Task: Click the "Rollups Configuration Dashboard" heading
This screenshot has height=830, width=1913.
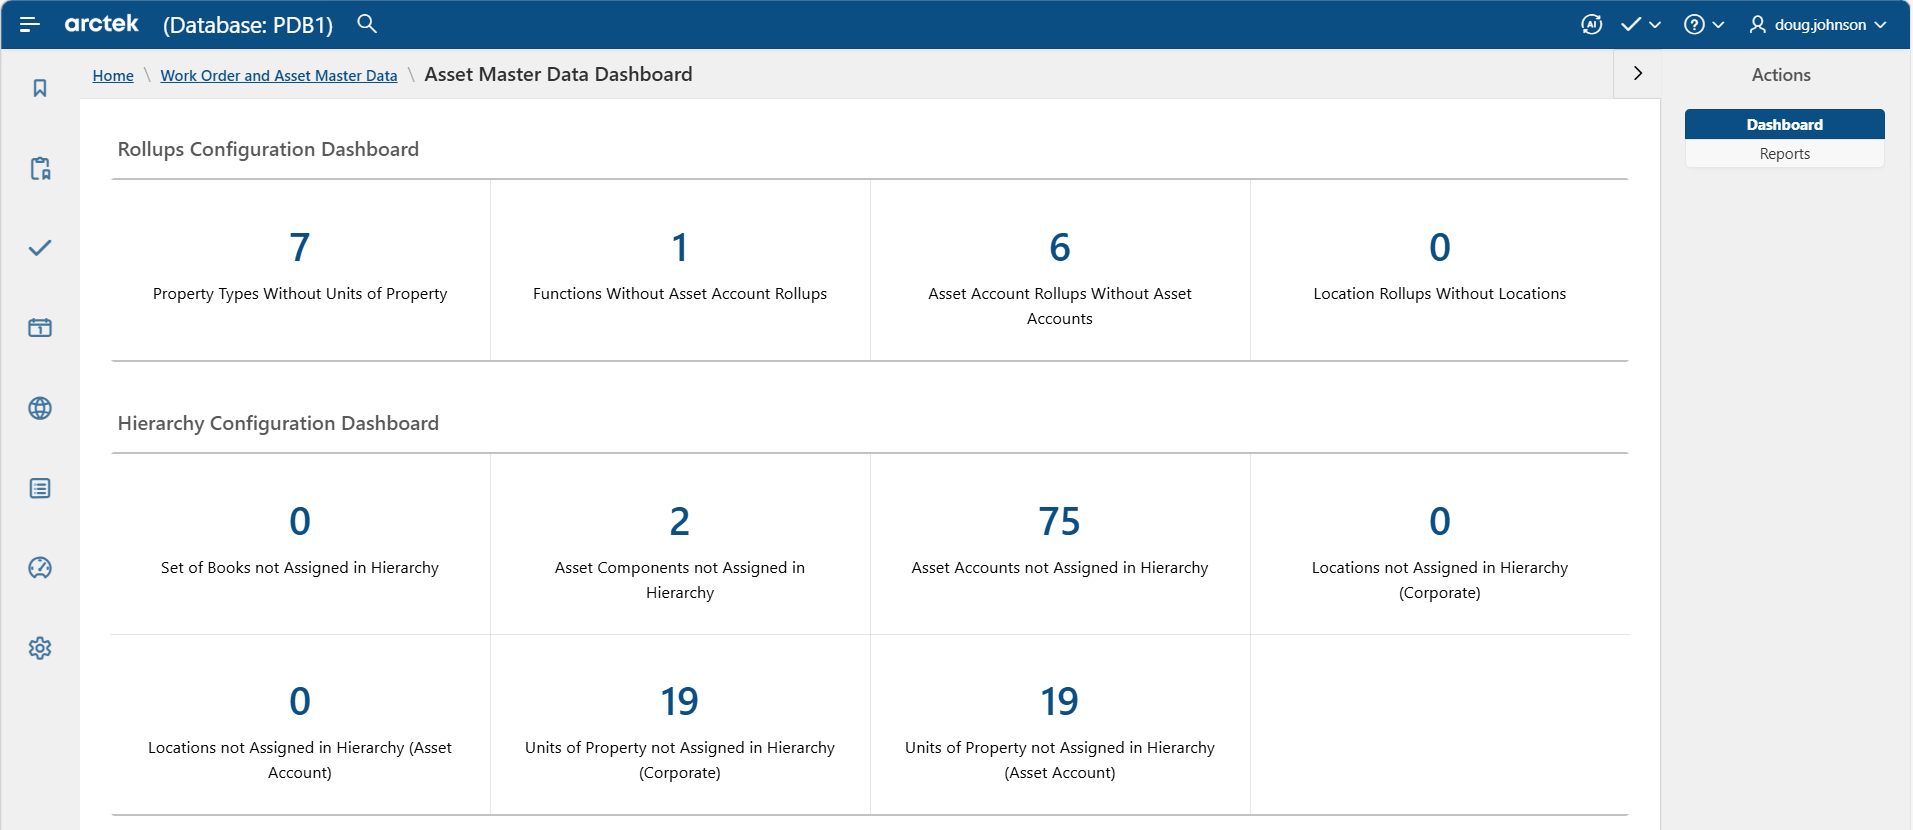Action: tap(268, 149)
